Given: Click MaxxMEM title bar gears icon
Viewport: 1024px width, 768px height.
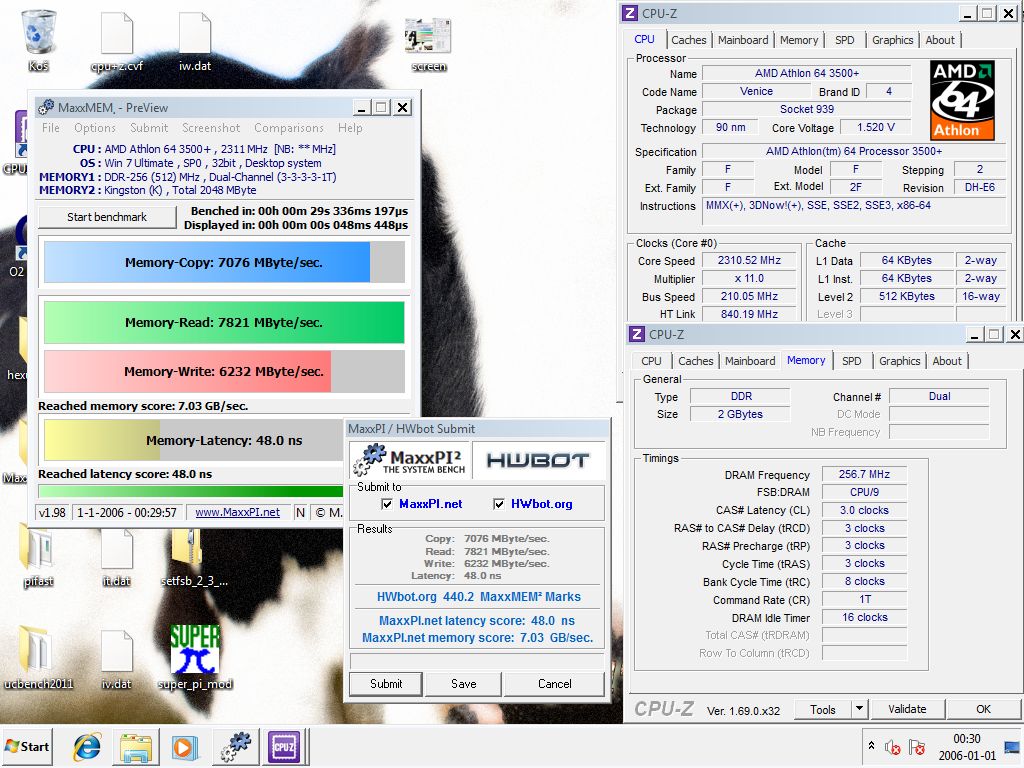Looking at the screenshot, I should pyautogui.click(x=46, y=107).
